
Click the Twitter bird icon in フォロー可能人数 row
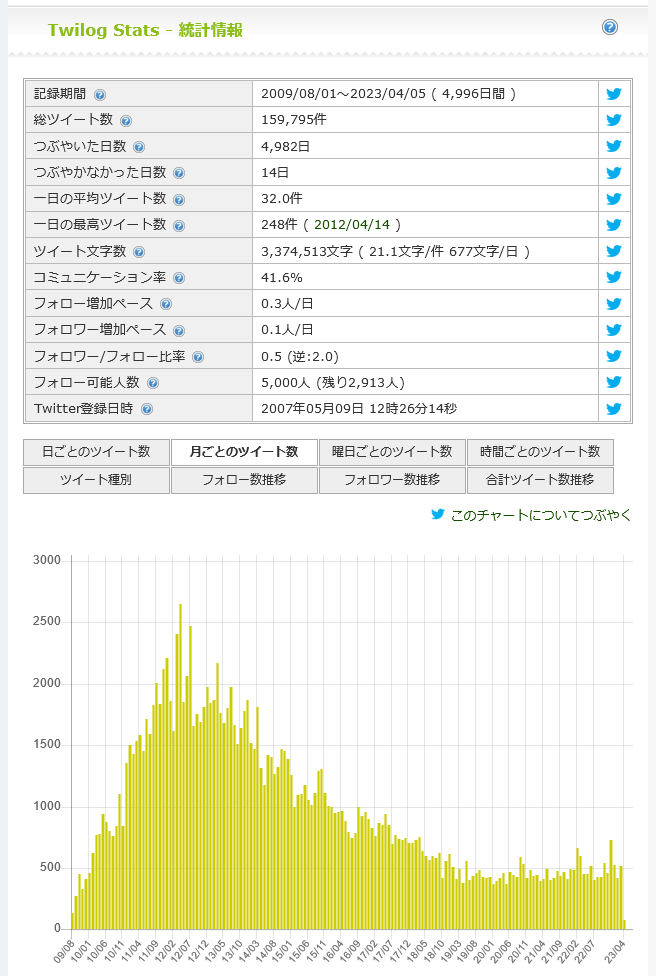[x=614, y=382]
